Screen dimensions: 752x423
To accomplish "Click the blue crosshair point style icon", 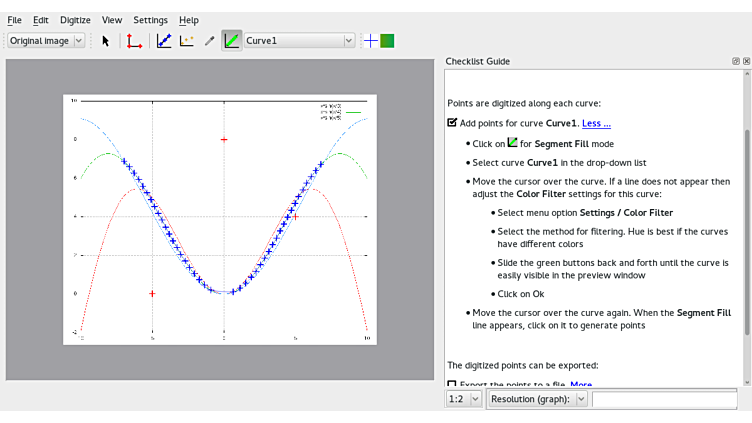I will (x=371, y=41).
